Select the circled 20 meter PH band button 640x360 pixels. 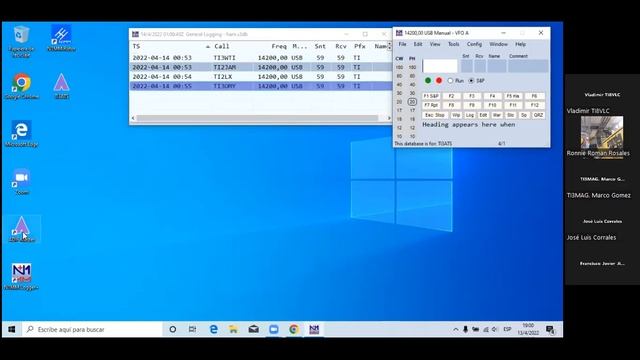point(412,102)
